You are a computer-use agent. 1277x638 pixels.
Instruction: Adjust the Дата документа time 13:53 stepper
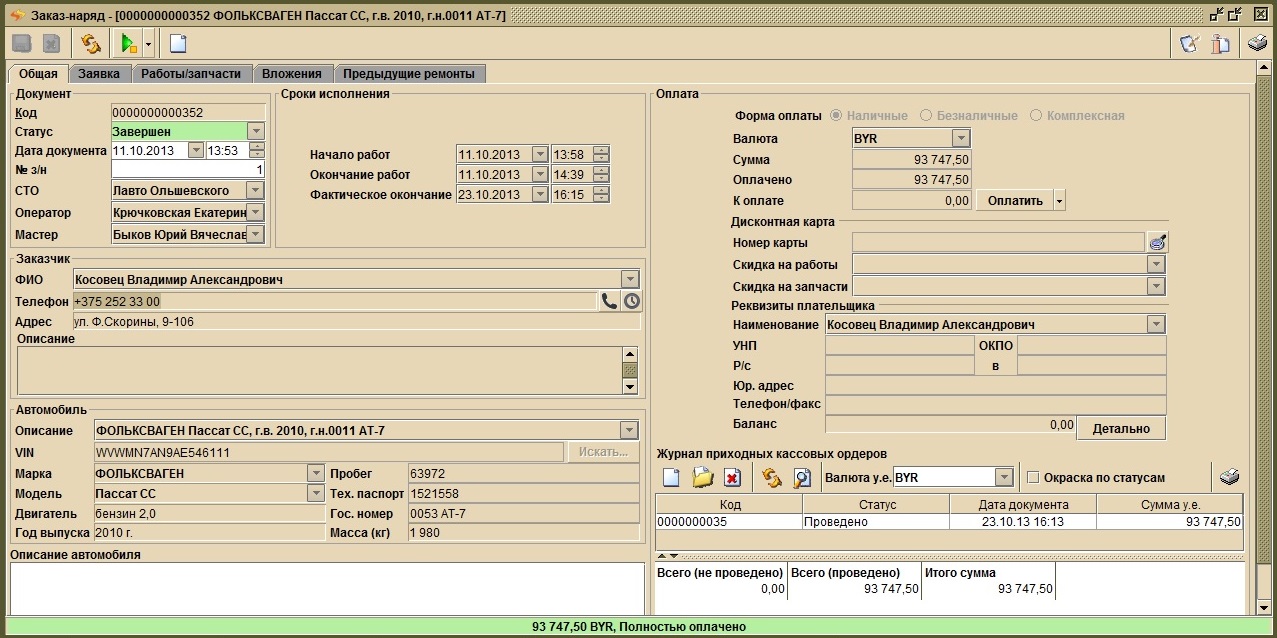point(257,151)
